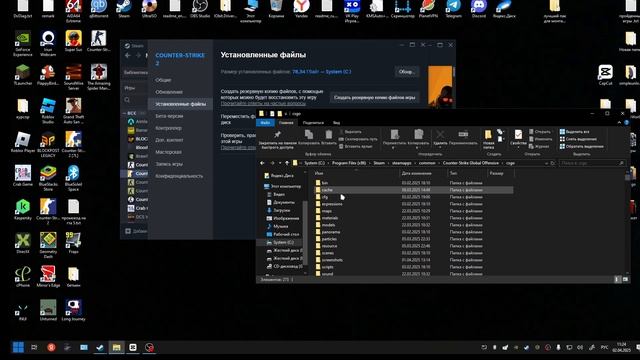Screen dimensions: 640x360
Task: Open the Unturned desktop shortcut
Action: point(48,310)
